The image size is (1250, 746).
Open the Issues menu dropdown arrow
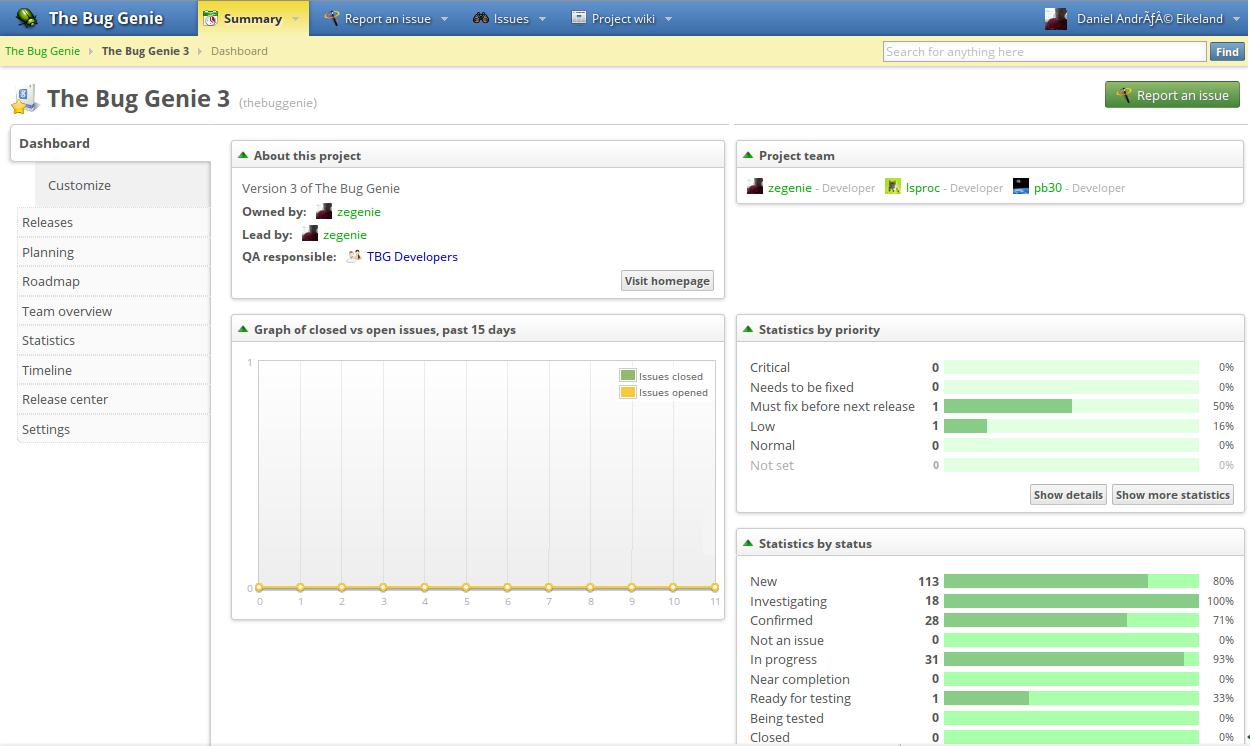542,19
